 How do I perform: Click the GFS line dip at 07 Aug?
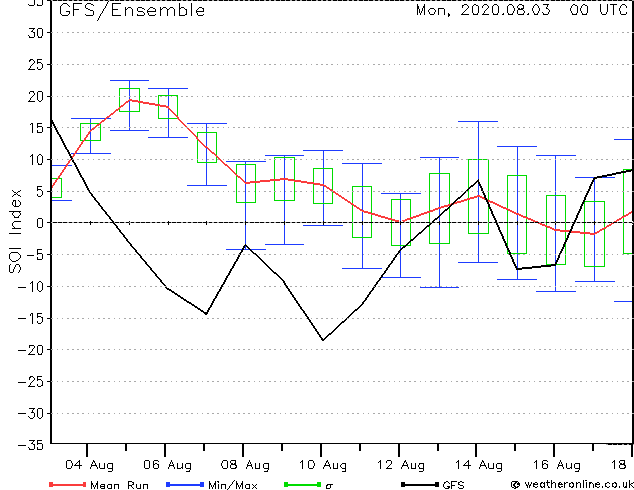(206, 314)
